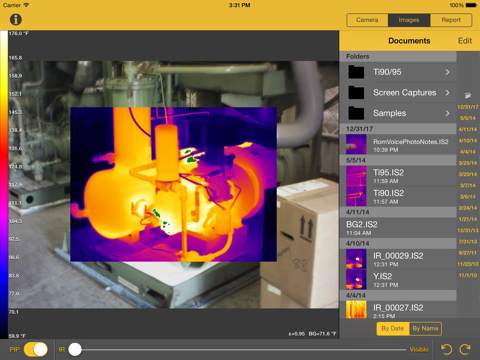
Task: Set blend to Visible label
Action: [x=419, y=349]
